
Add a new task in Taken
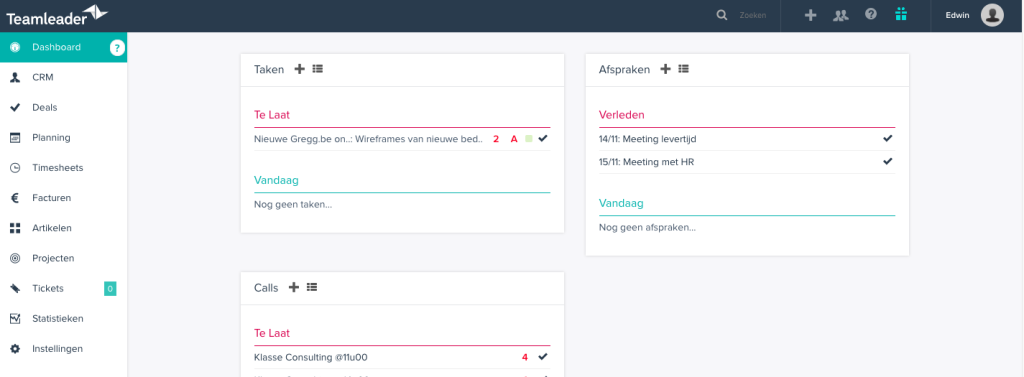(299, 69)
